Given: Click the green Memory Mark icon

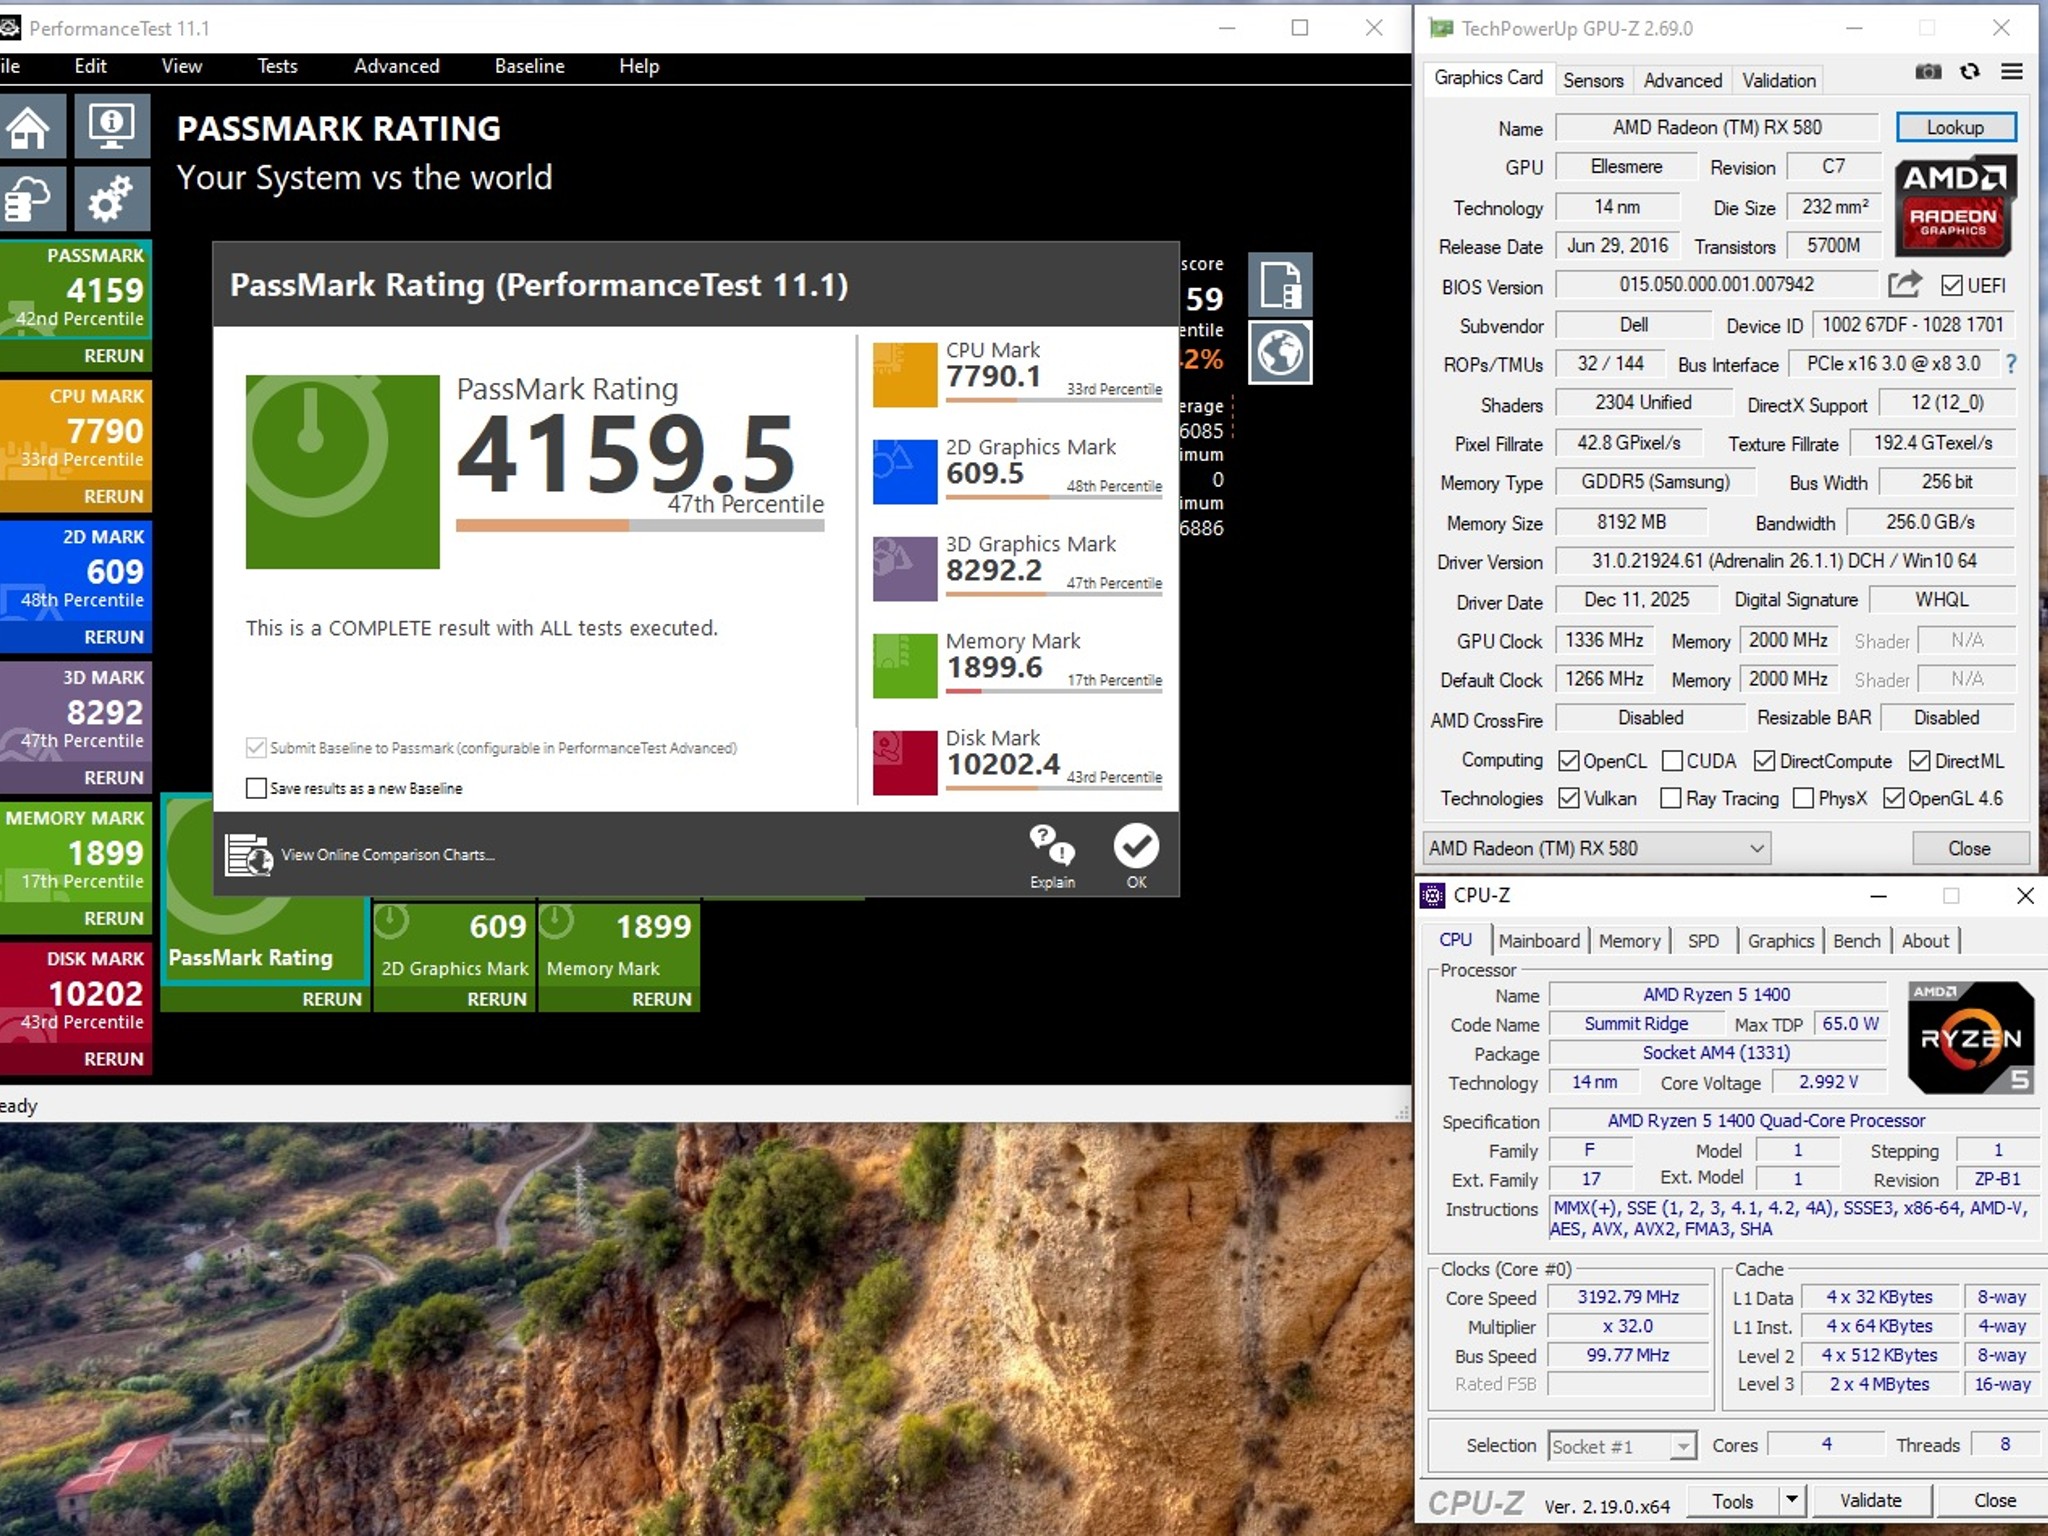Looking at the screenshot, I should point(905,666).
